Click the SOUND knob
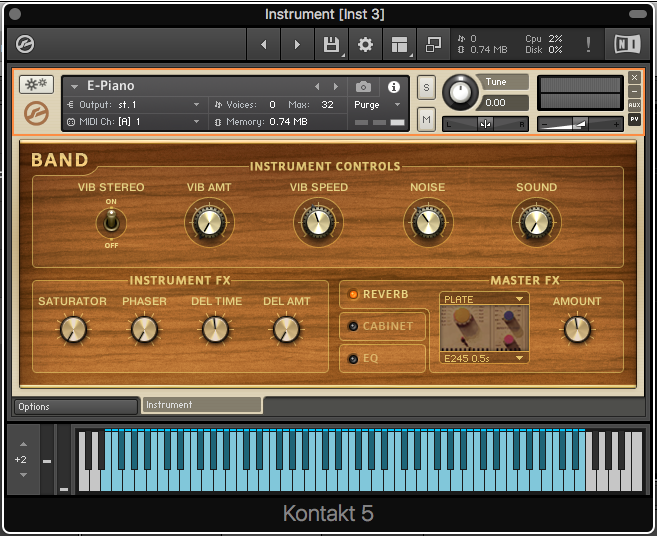657x536 pixels. 536,222
